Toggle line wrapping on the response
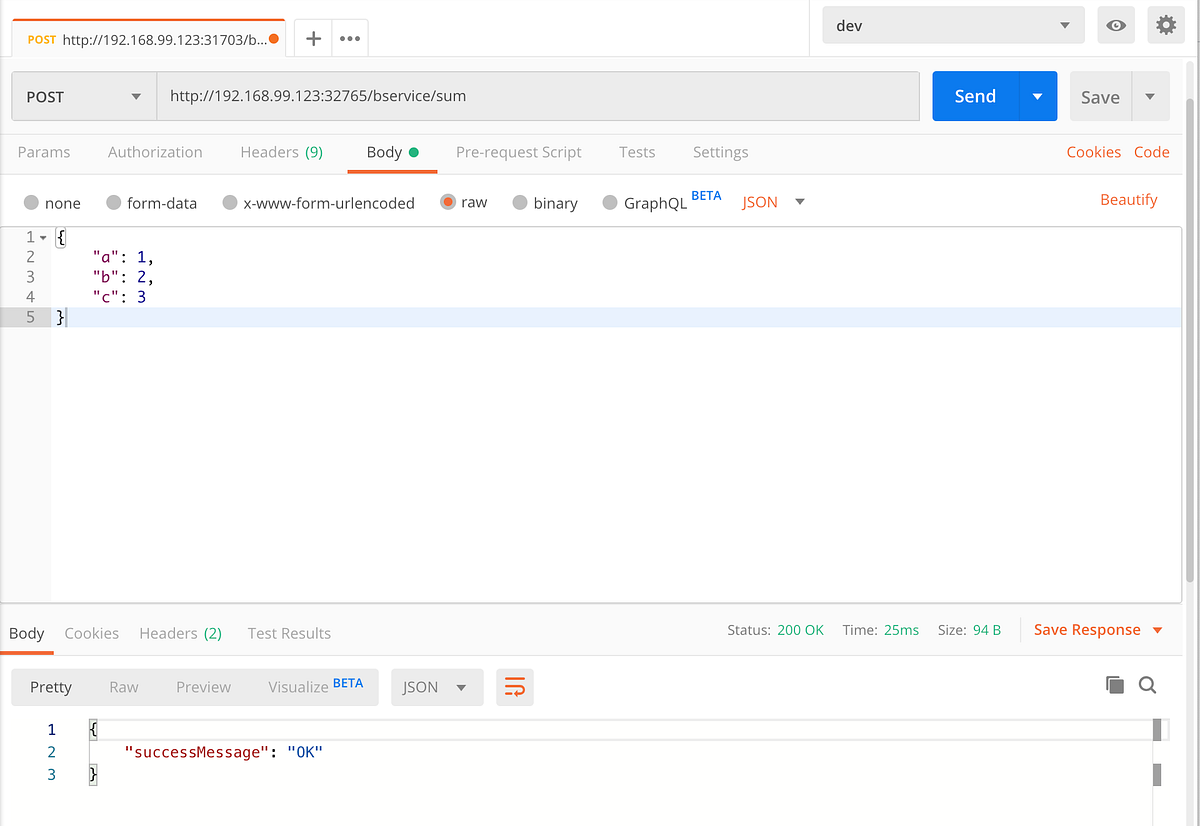The height and width of the screenshot is (826, 1200). pos(514,687)
